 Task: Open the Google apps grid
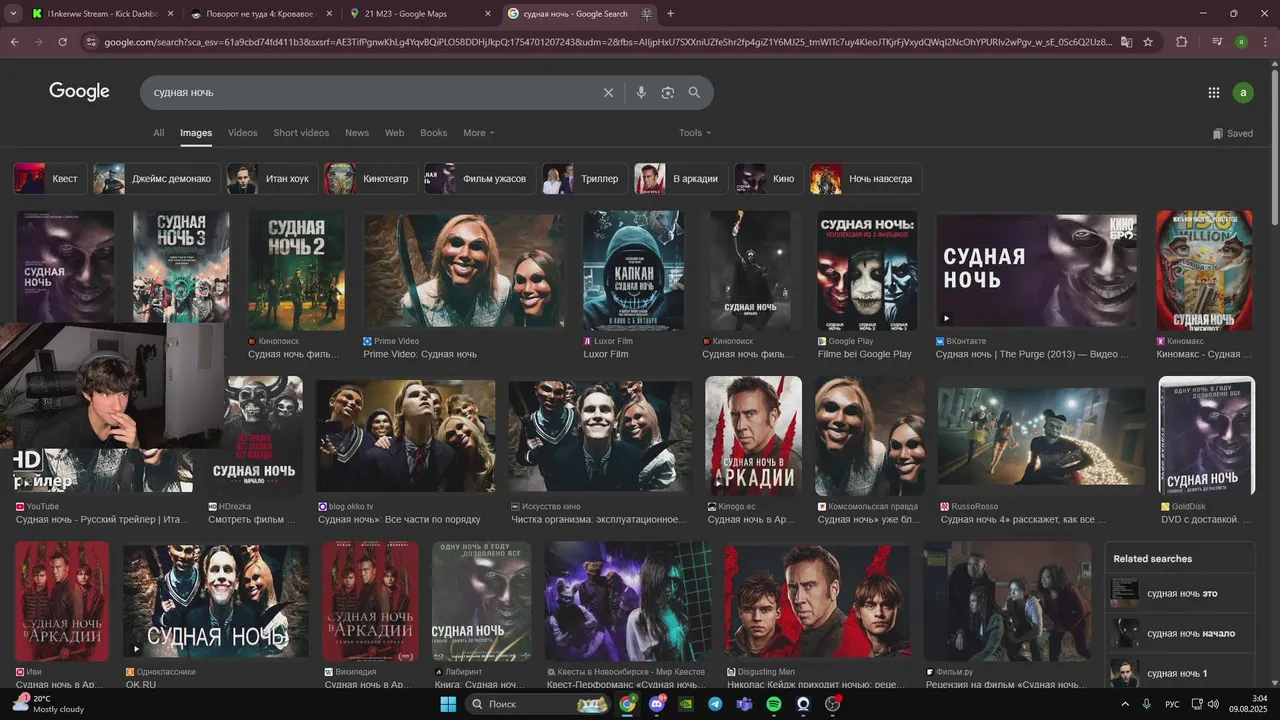click(x=1214, y=92)
